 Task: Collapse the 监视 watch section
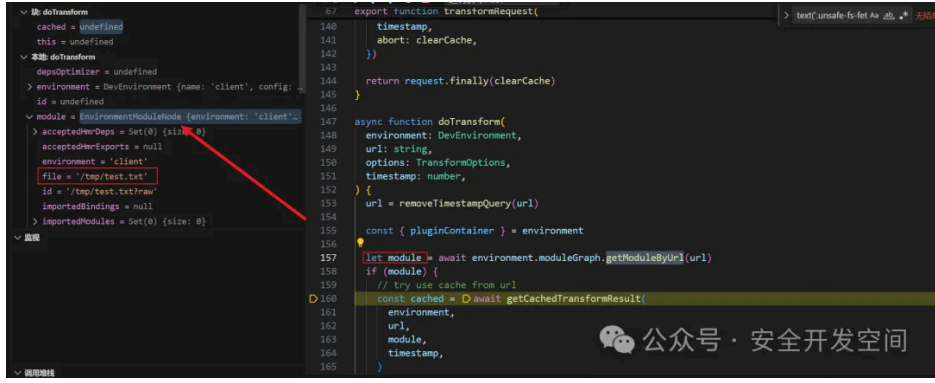pos(17,237)
